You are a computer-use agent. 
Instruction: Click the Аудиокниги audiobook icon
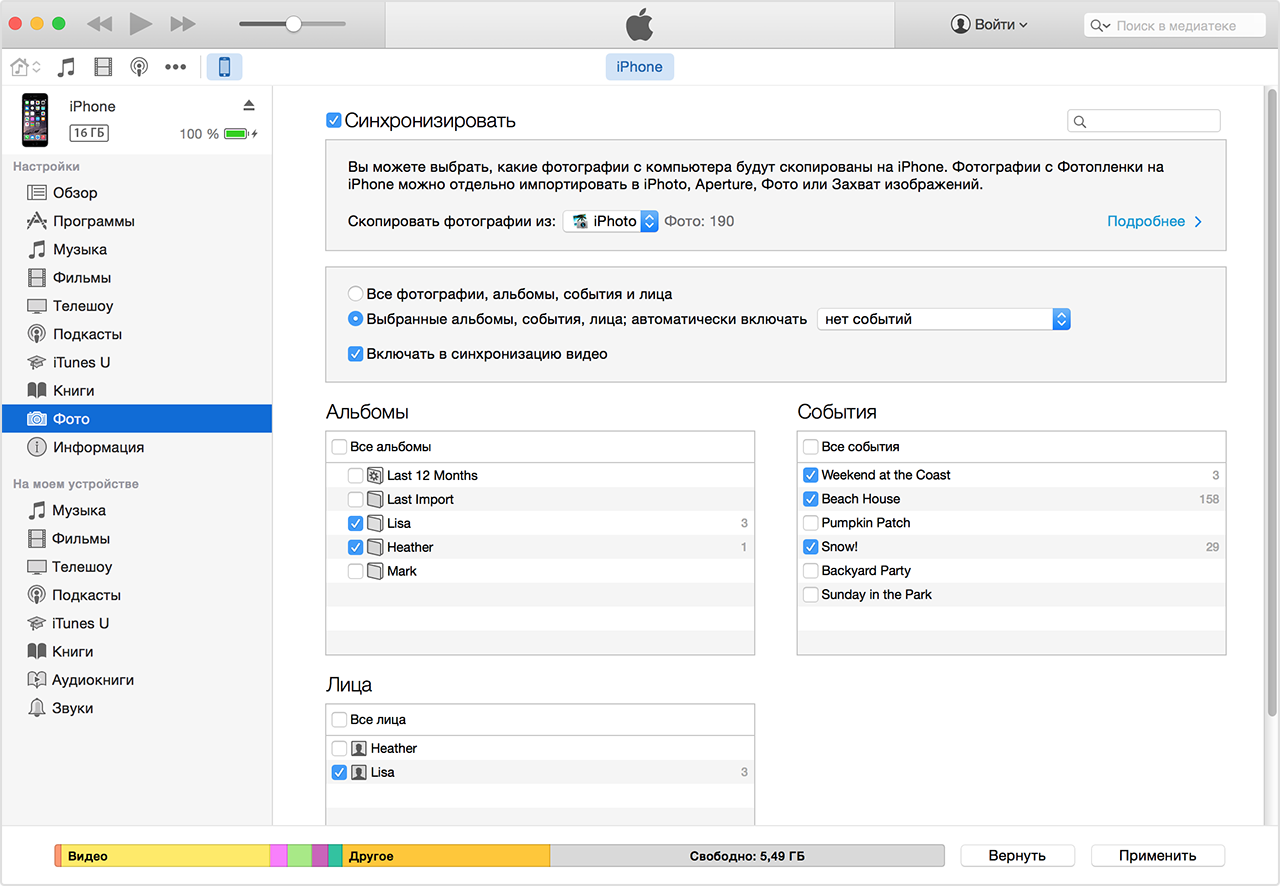[x=37, y=679]
